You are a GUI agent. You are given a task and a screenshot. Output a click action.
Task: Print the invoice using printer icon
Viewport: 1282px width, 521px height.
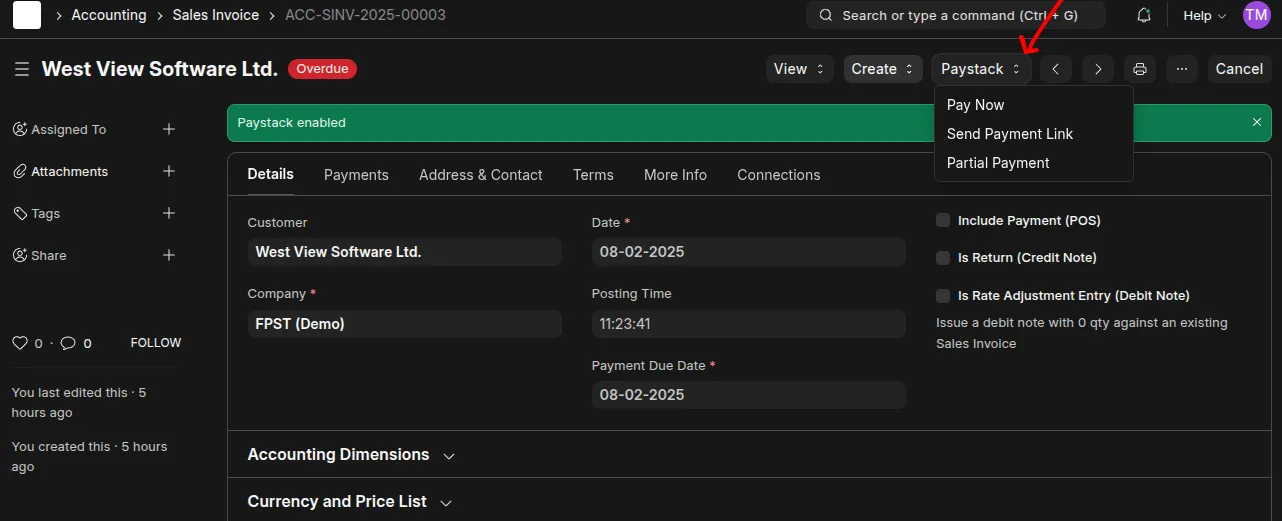pos(1139,69)
